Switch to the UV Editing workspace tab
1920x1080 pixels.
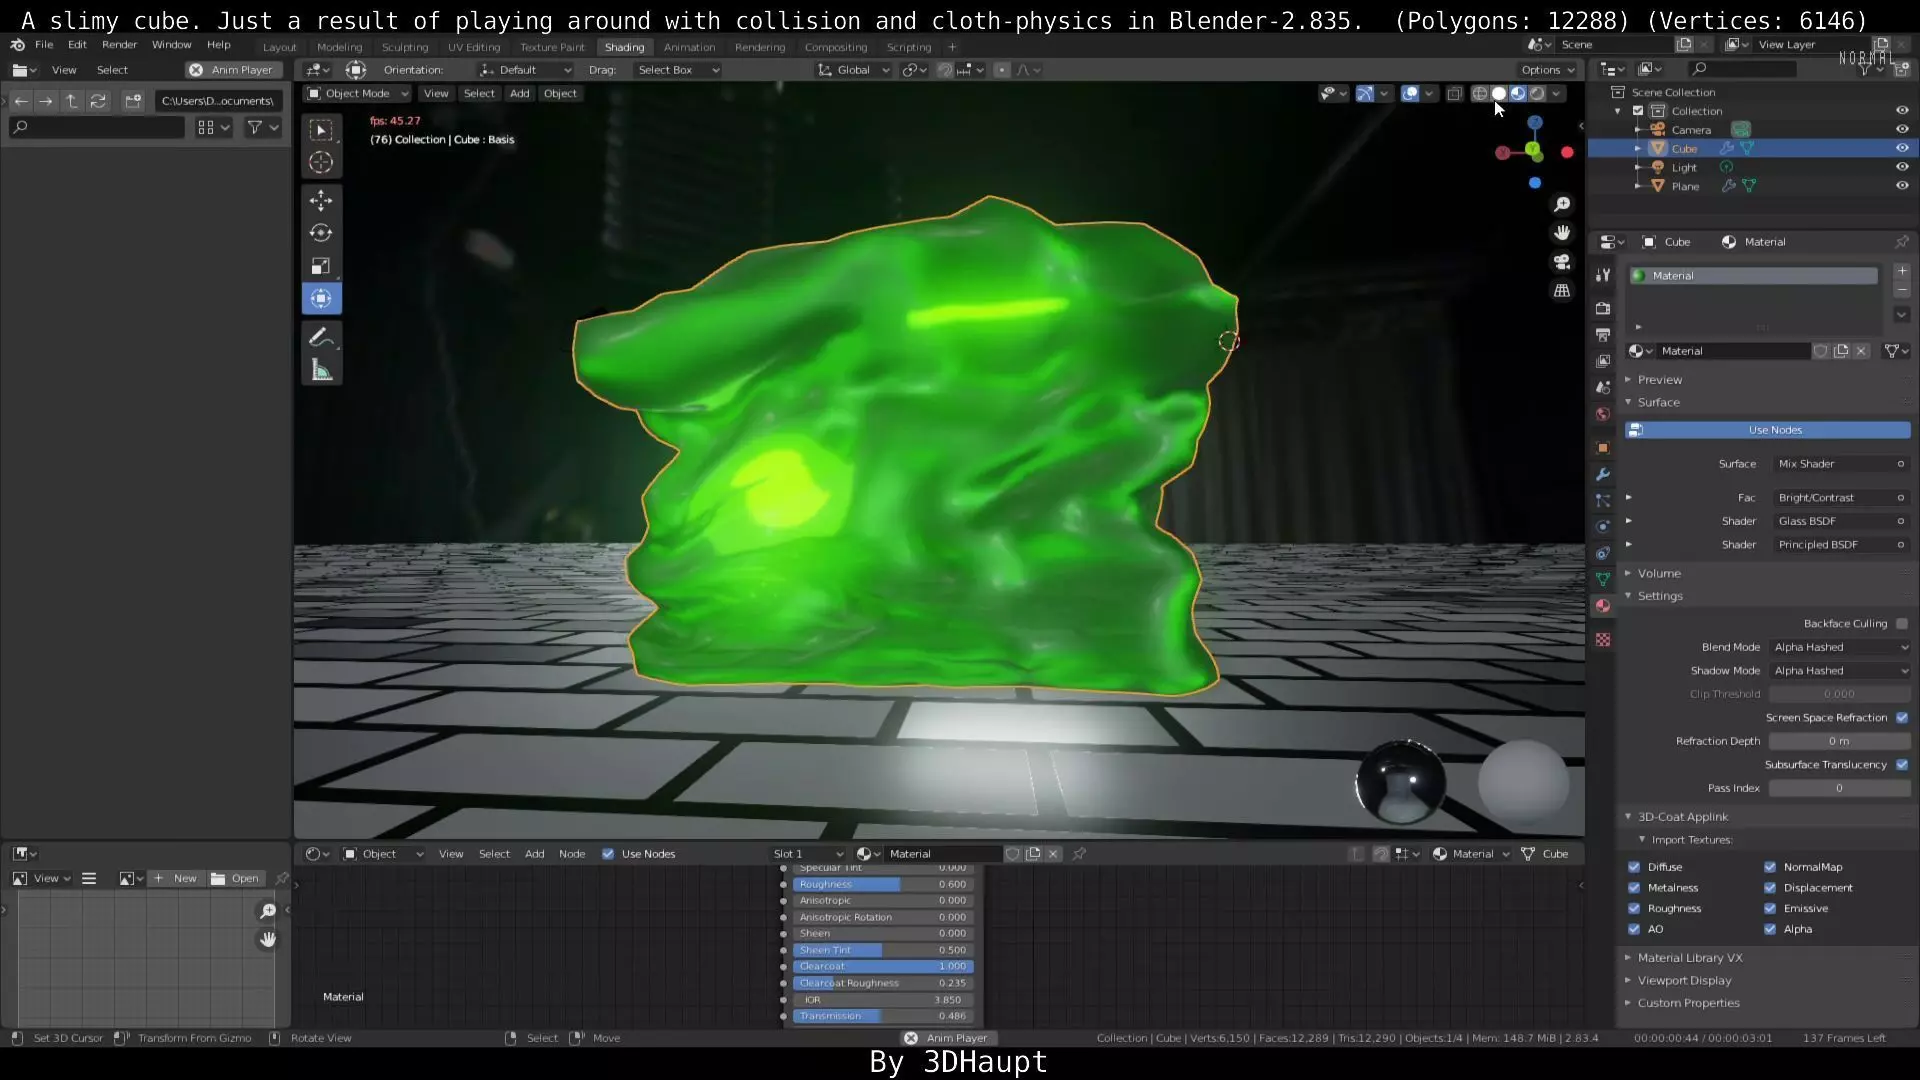point(474,47)
